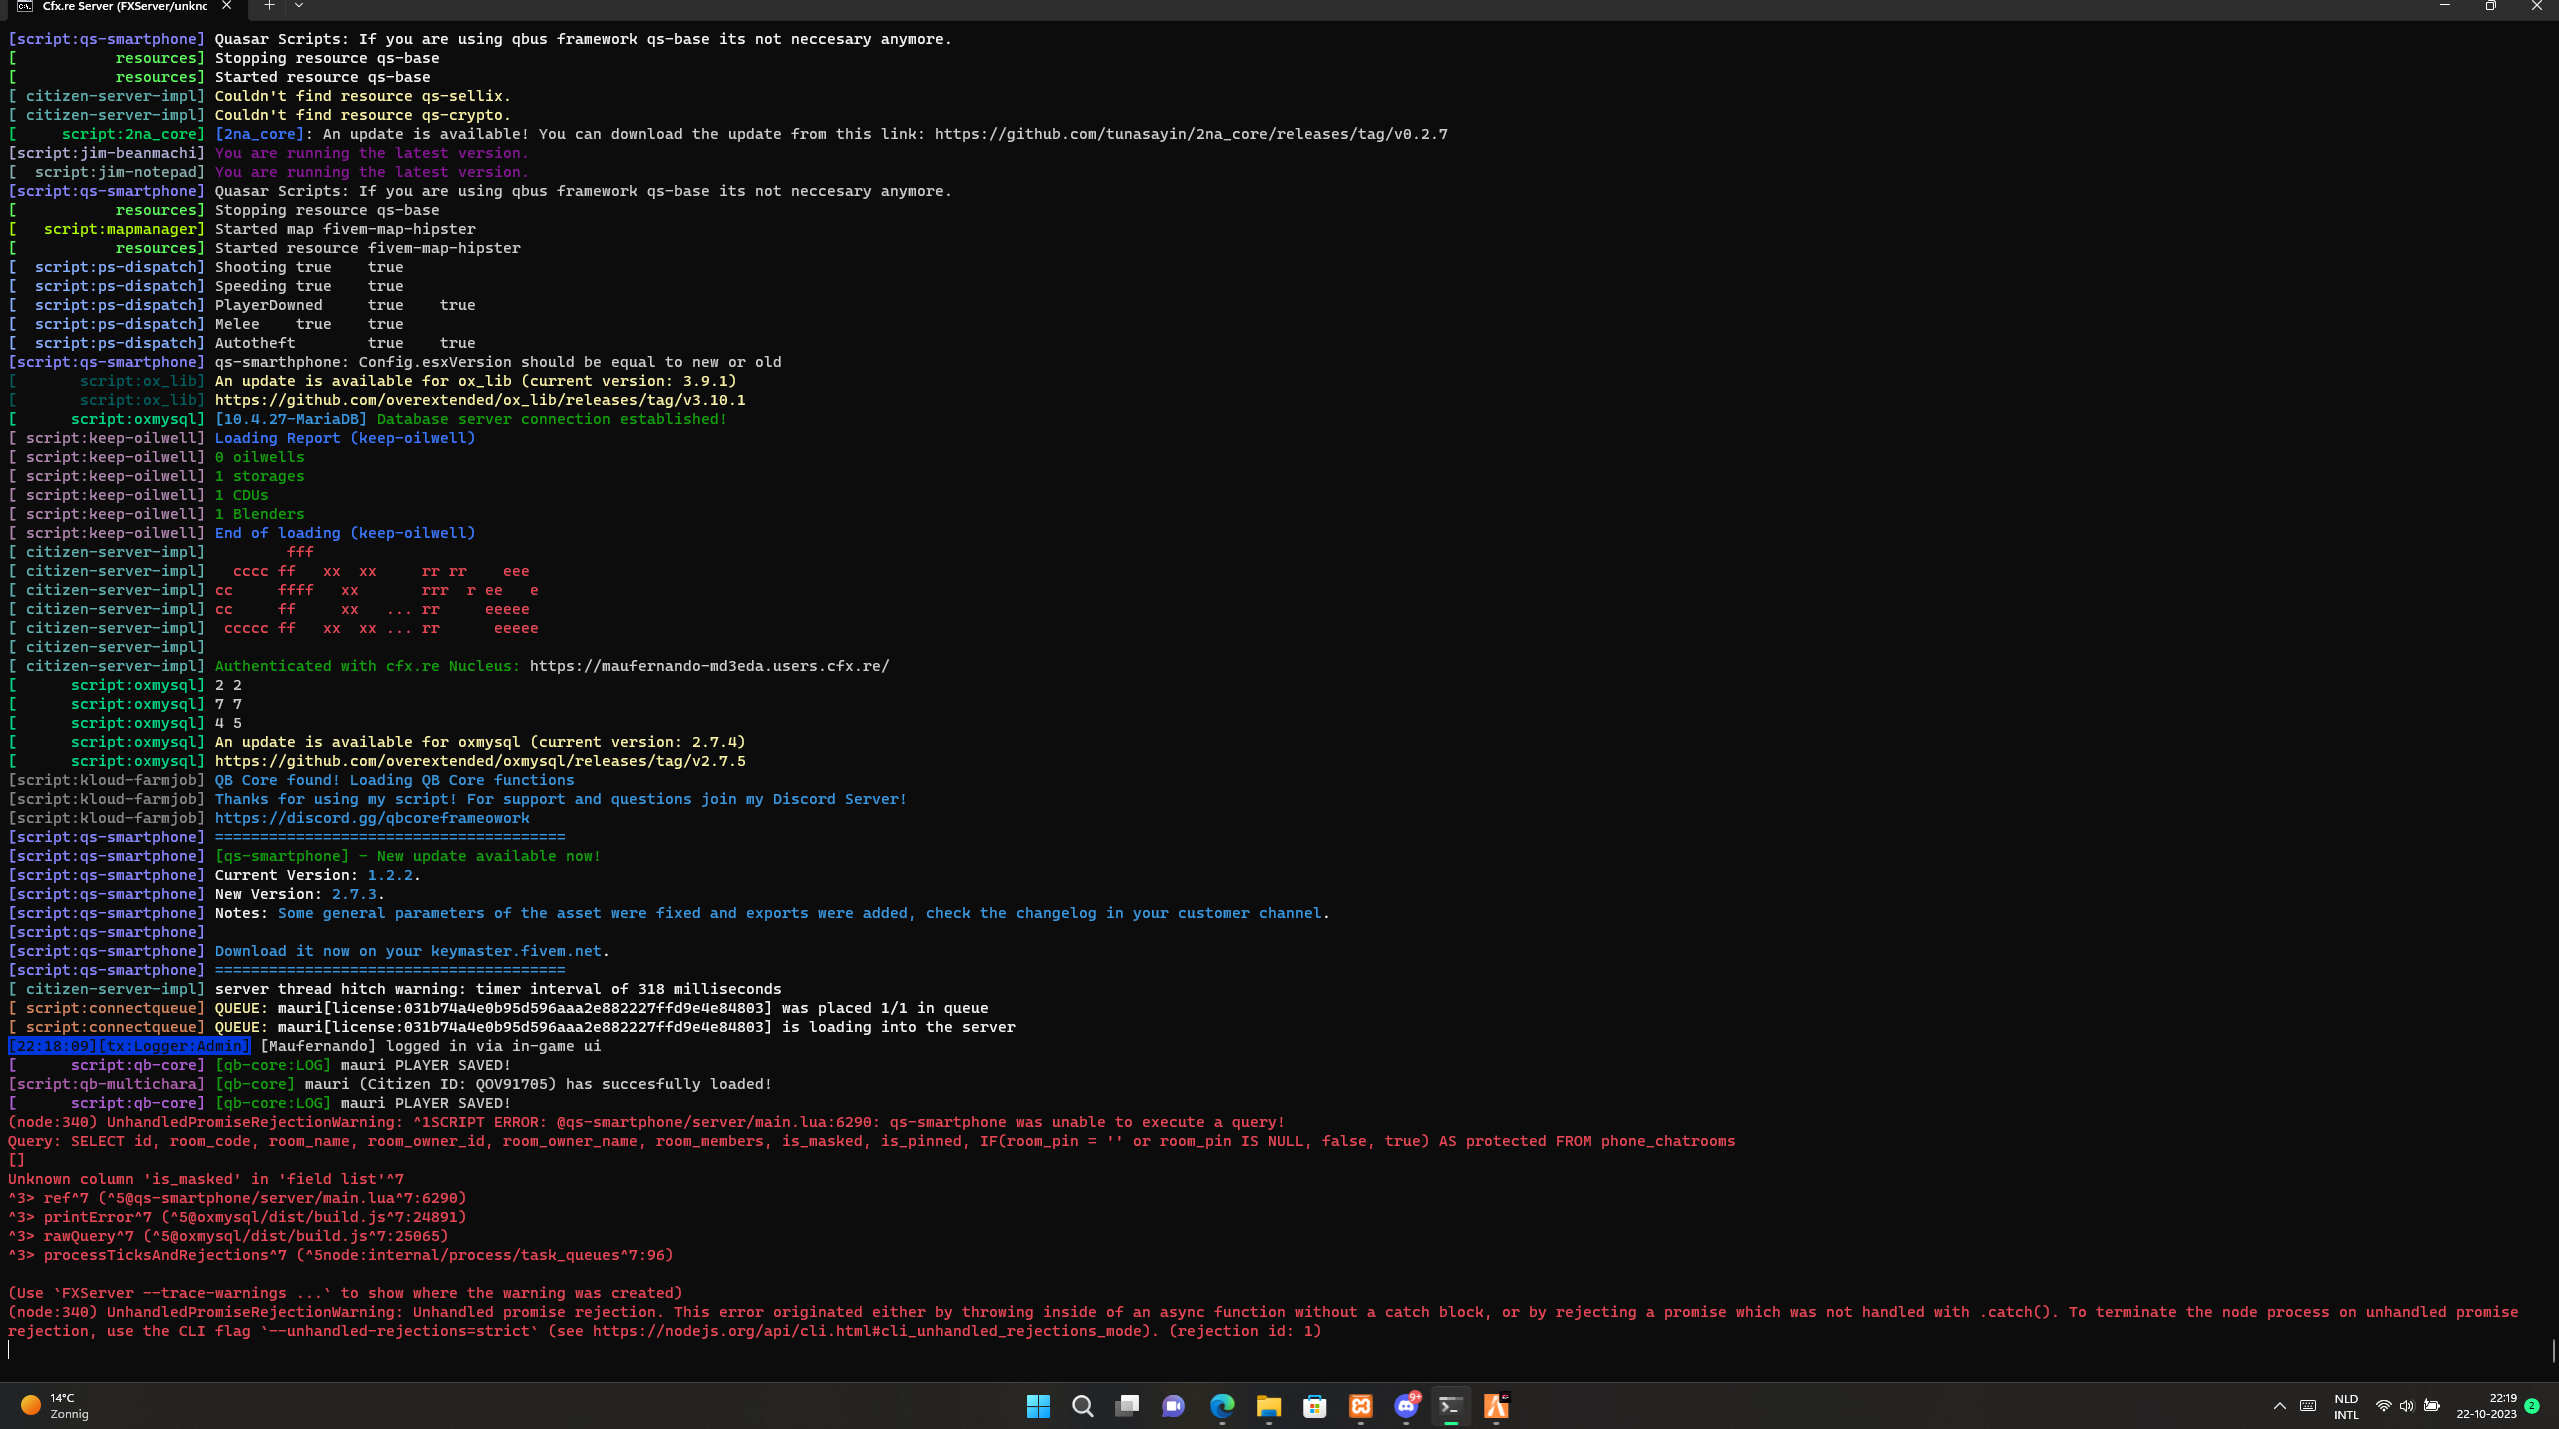Open the terminal tab dropdown chevron
The height and width of the screenshot is (1429, 2559).
[297, 6]
